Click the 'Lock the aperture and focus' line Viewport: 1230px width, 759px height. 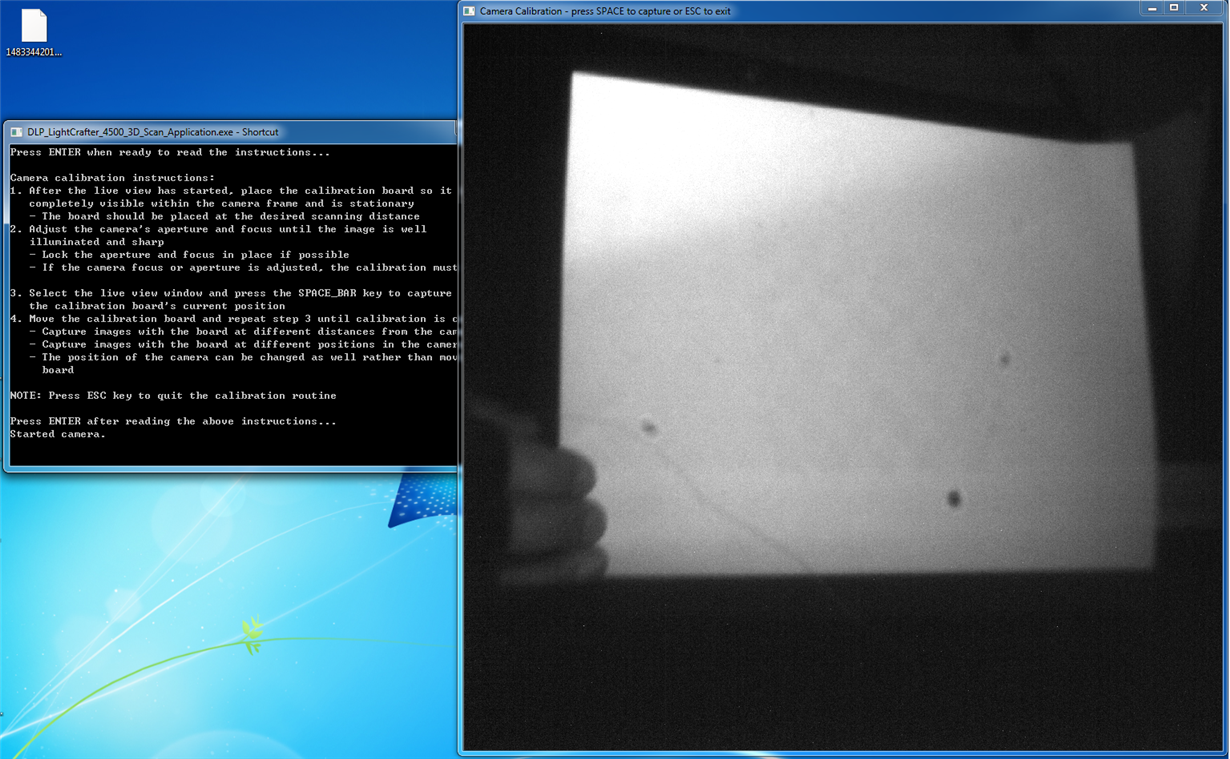(189, 255)
